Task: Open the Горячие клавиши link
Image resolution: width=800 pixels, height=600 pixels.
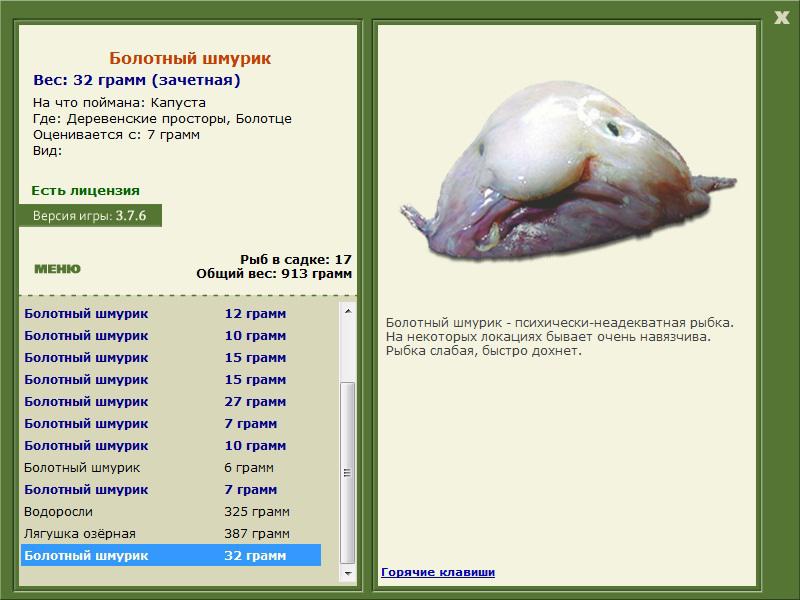Action: tap(438, 572)
